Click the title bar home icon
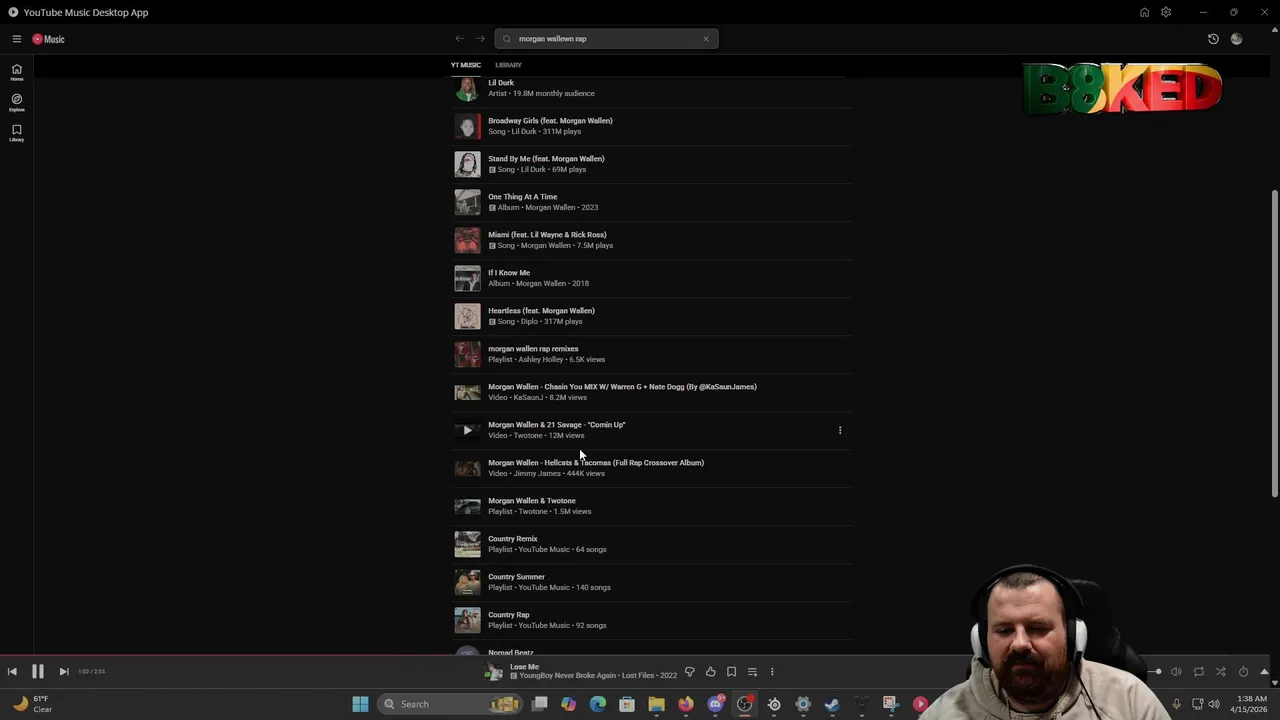 1144,12
